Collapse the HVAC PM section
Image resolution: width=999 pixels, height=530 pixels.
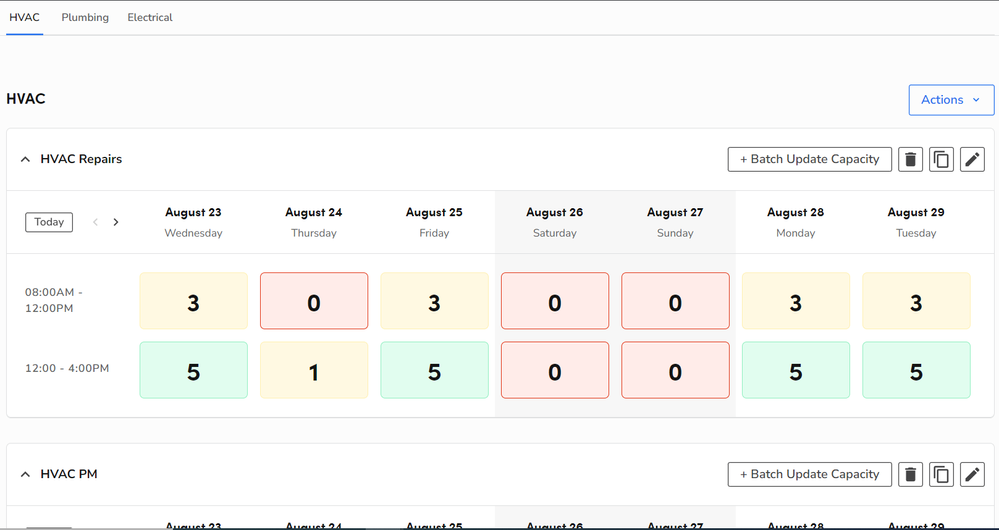[25, 474]
